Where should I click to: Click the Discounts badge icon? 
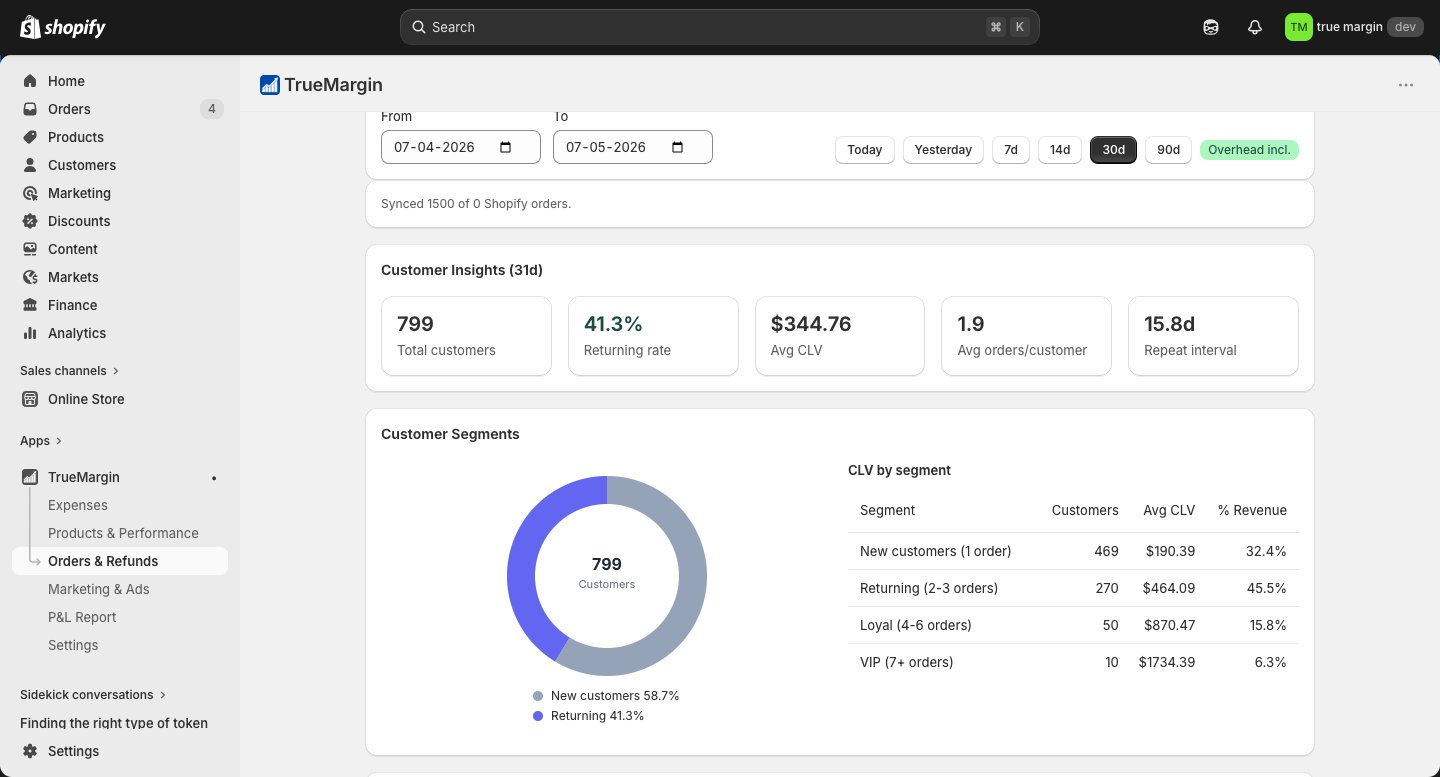click(x=30, y=221)
